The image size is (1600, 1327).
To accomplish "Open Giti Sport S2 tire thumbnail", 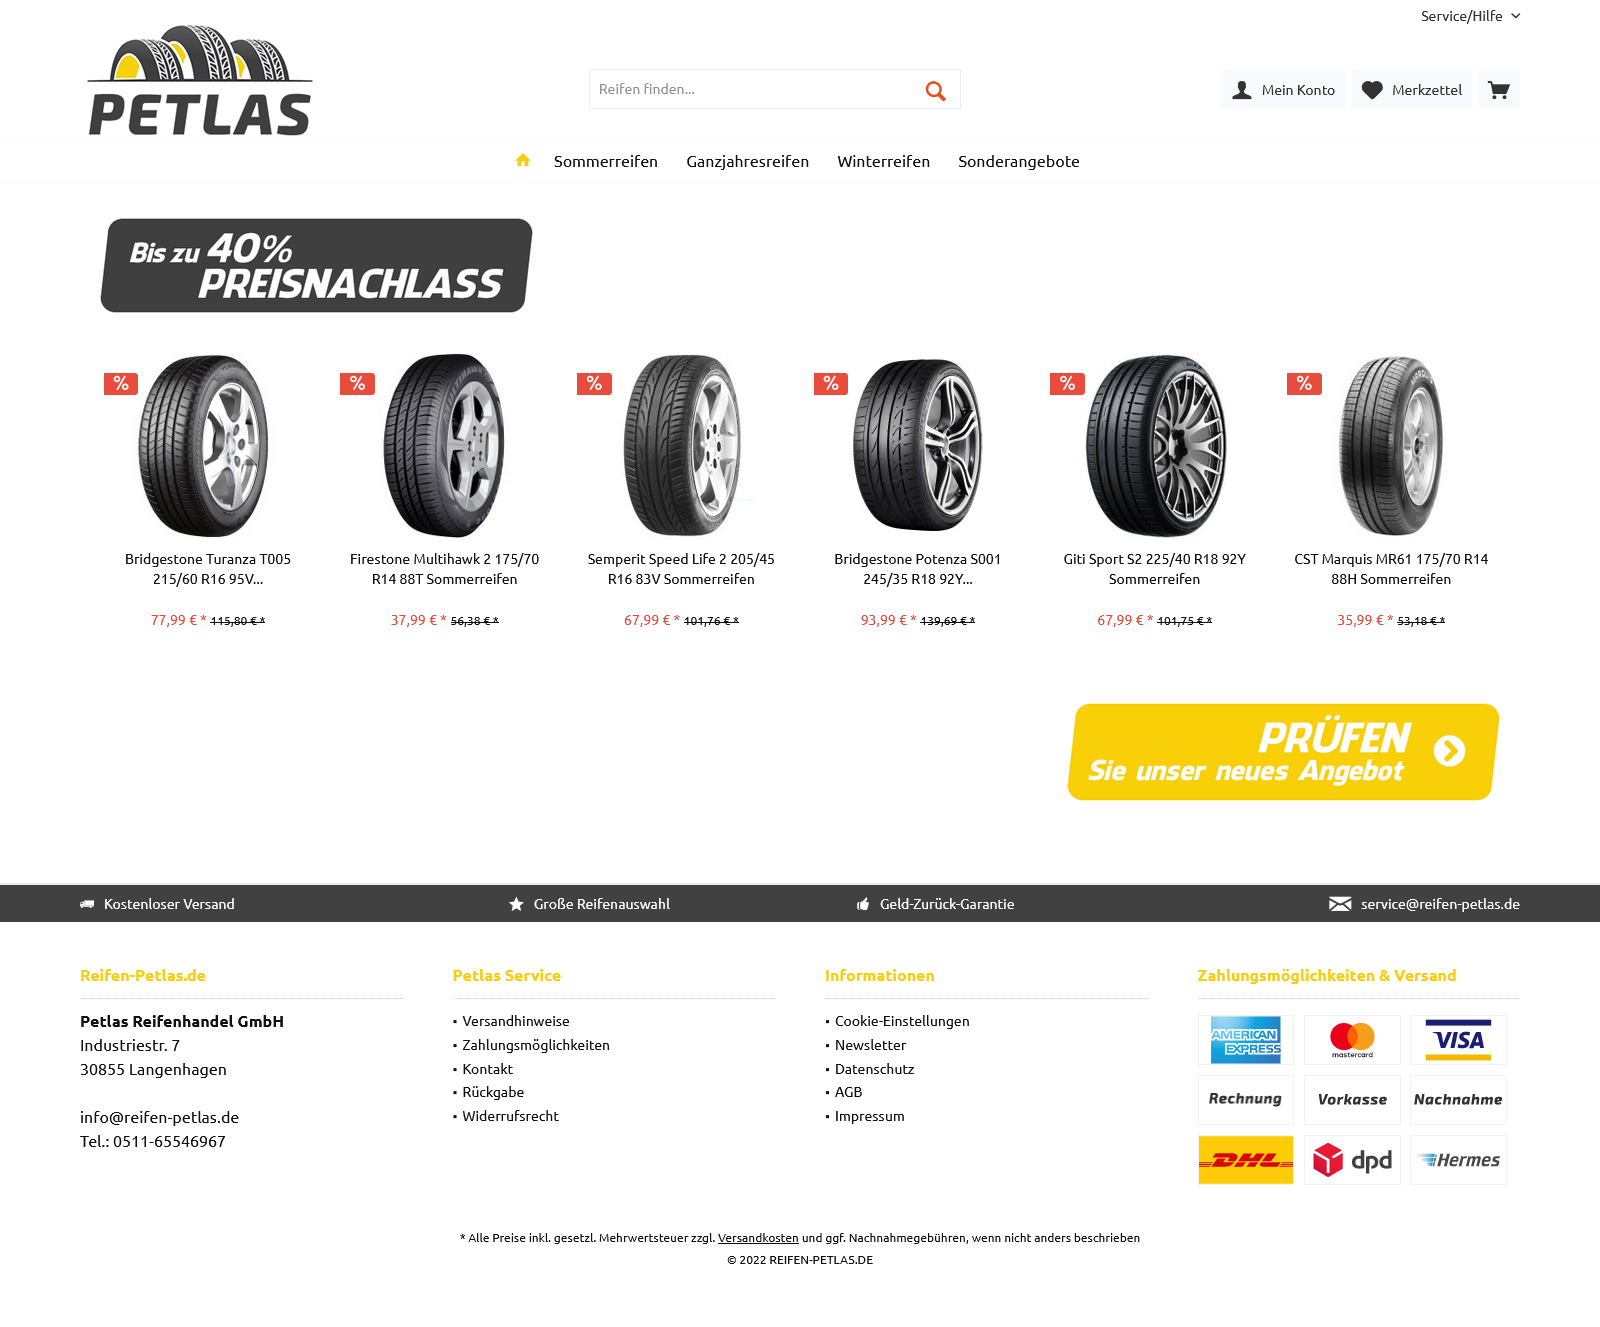I will pos(1155,445).
